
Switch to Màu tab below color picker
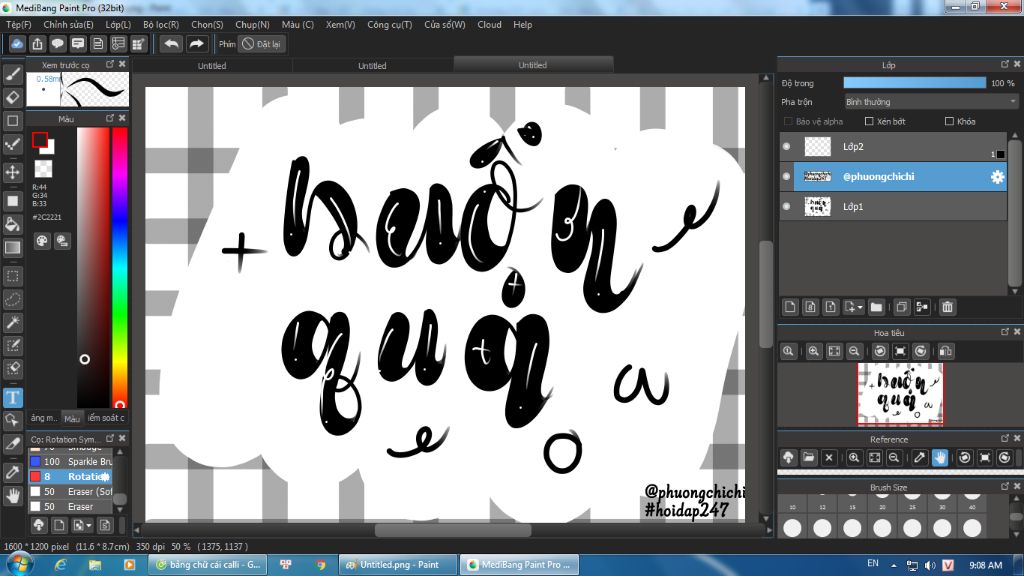72,418
